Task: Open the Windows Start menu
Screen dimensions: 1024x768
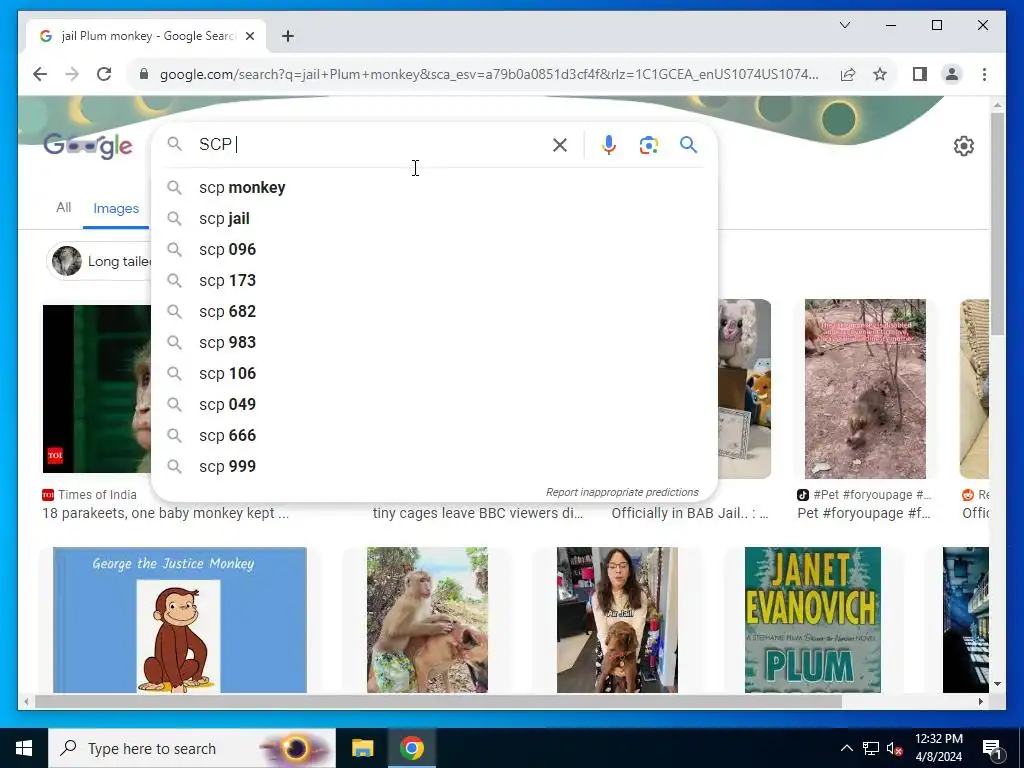Action: [24, 748]
